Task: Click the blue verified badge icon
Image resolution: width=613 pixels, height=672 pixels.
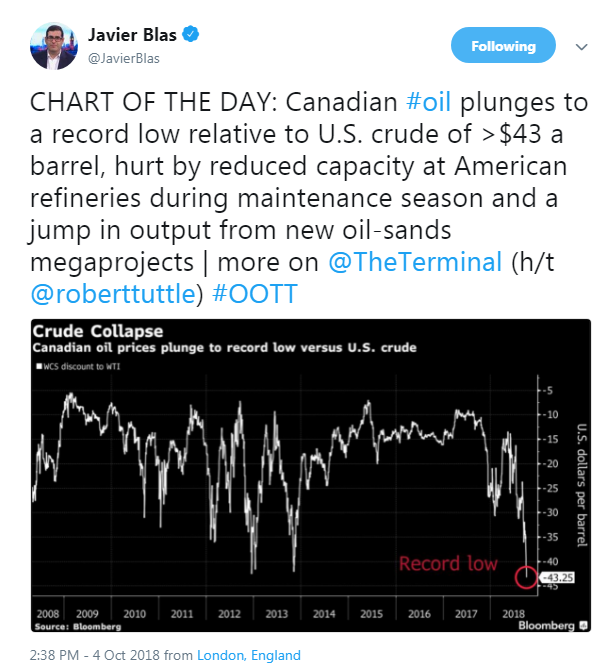Action: point(191,34)
